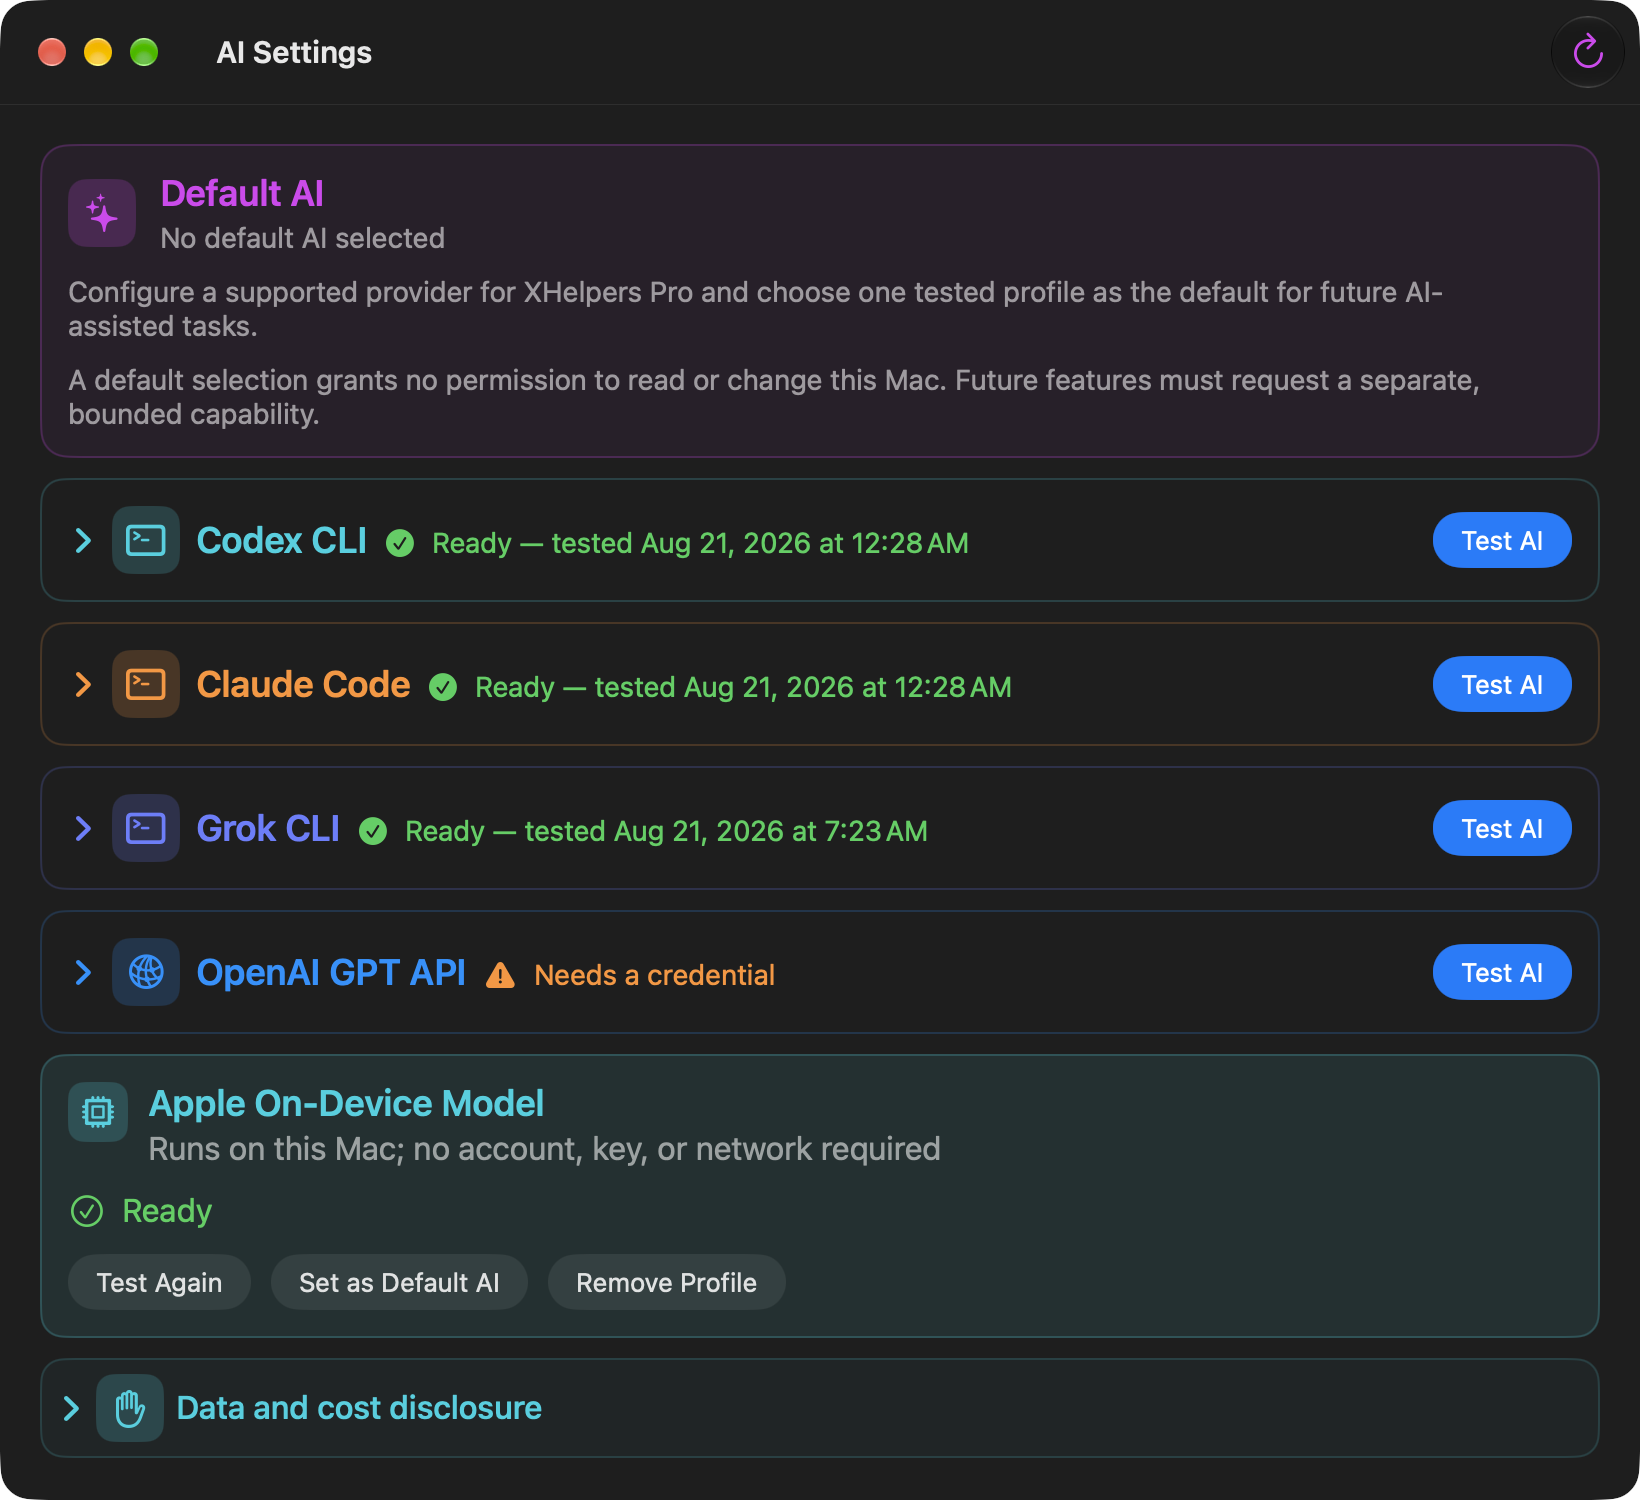The width and height of the screenshot is (1640, 1500).
Task: Click the Claude Code terminal icon
Action: click(x=146, y=684)
